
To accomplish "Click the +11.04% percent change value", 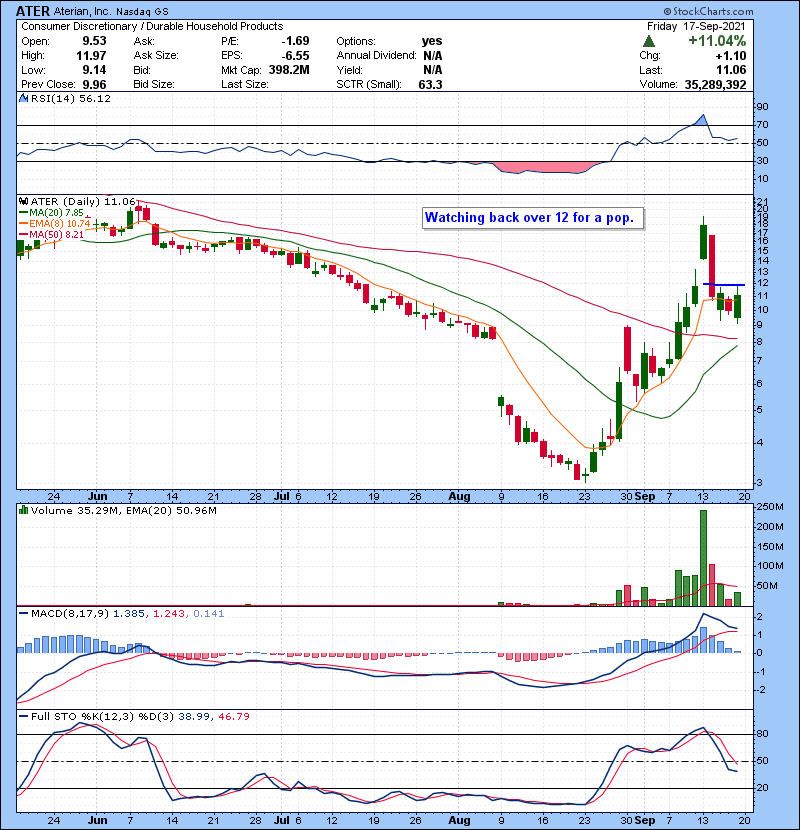I will 717,41.
